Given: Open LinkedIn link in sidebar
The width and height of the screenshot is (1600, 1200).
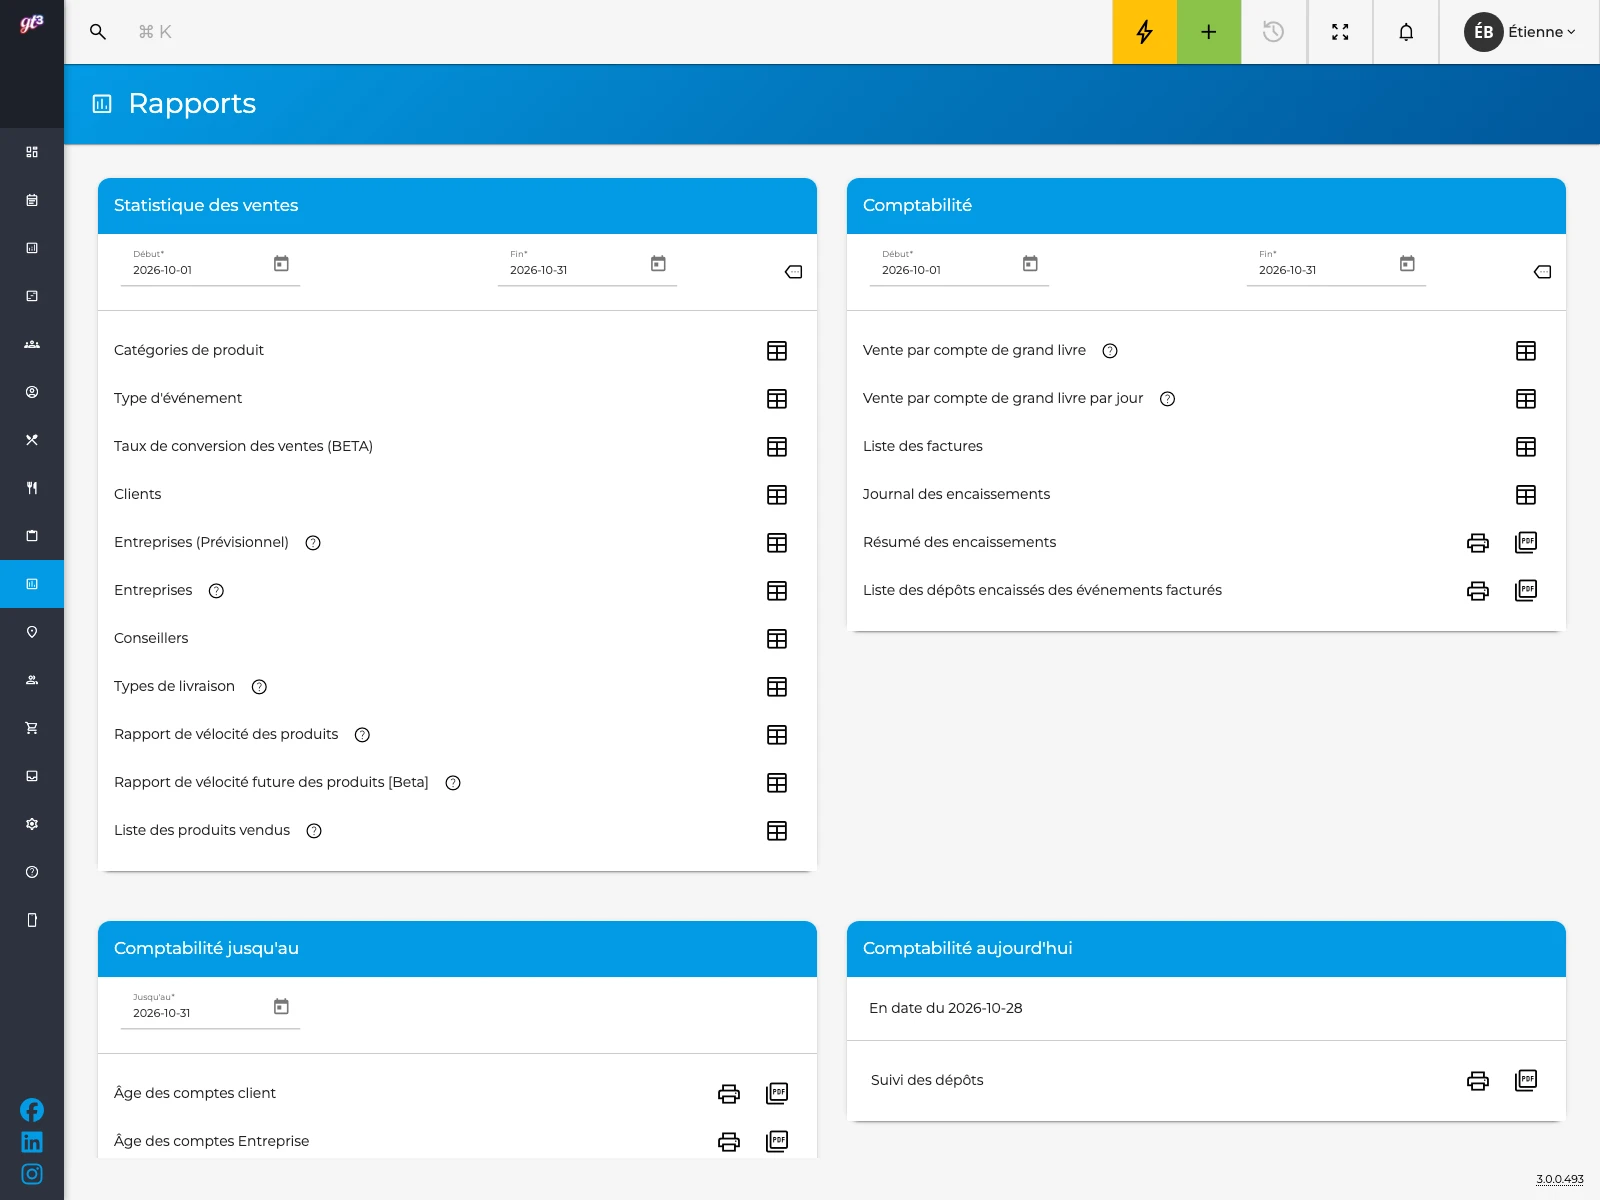Looking at the screenshot, I should (x=32, y=1142).
